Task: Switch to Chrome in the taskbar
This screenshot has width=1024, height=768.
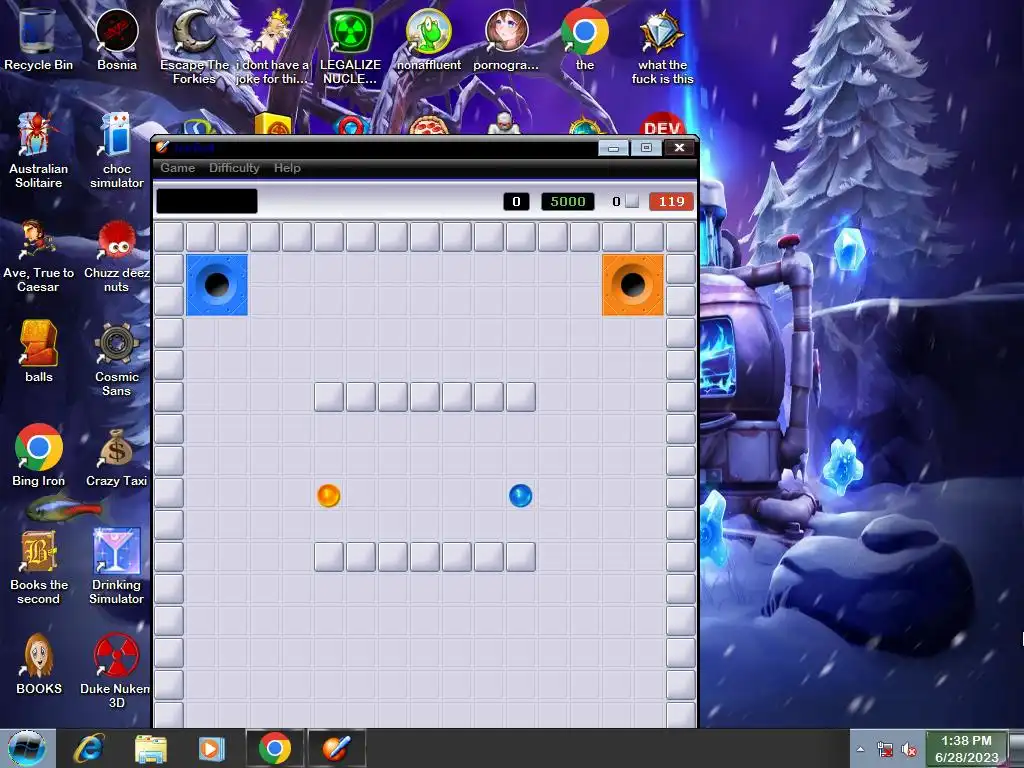Action: [274, 748]
